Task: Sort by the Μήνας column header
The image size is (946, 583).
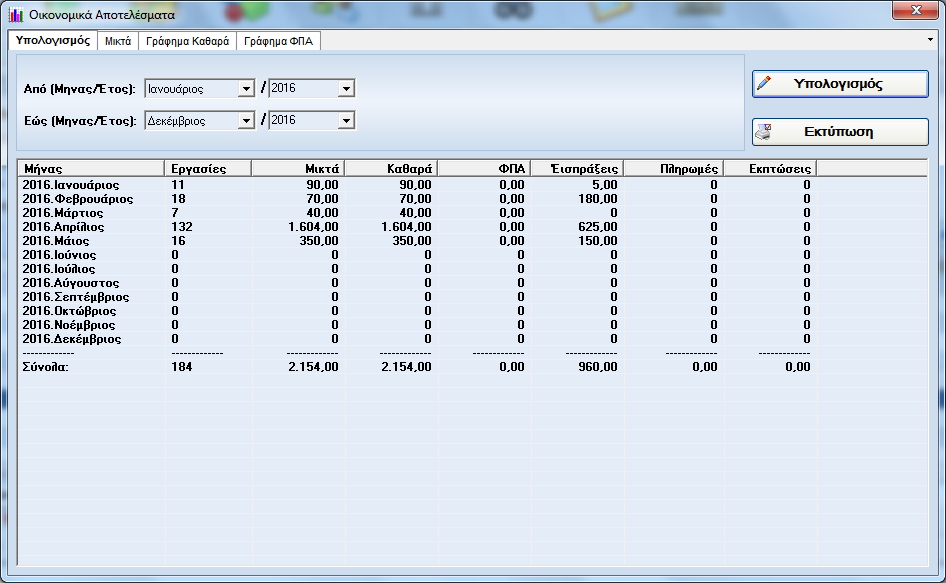Action: coord(90,168)
